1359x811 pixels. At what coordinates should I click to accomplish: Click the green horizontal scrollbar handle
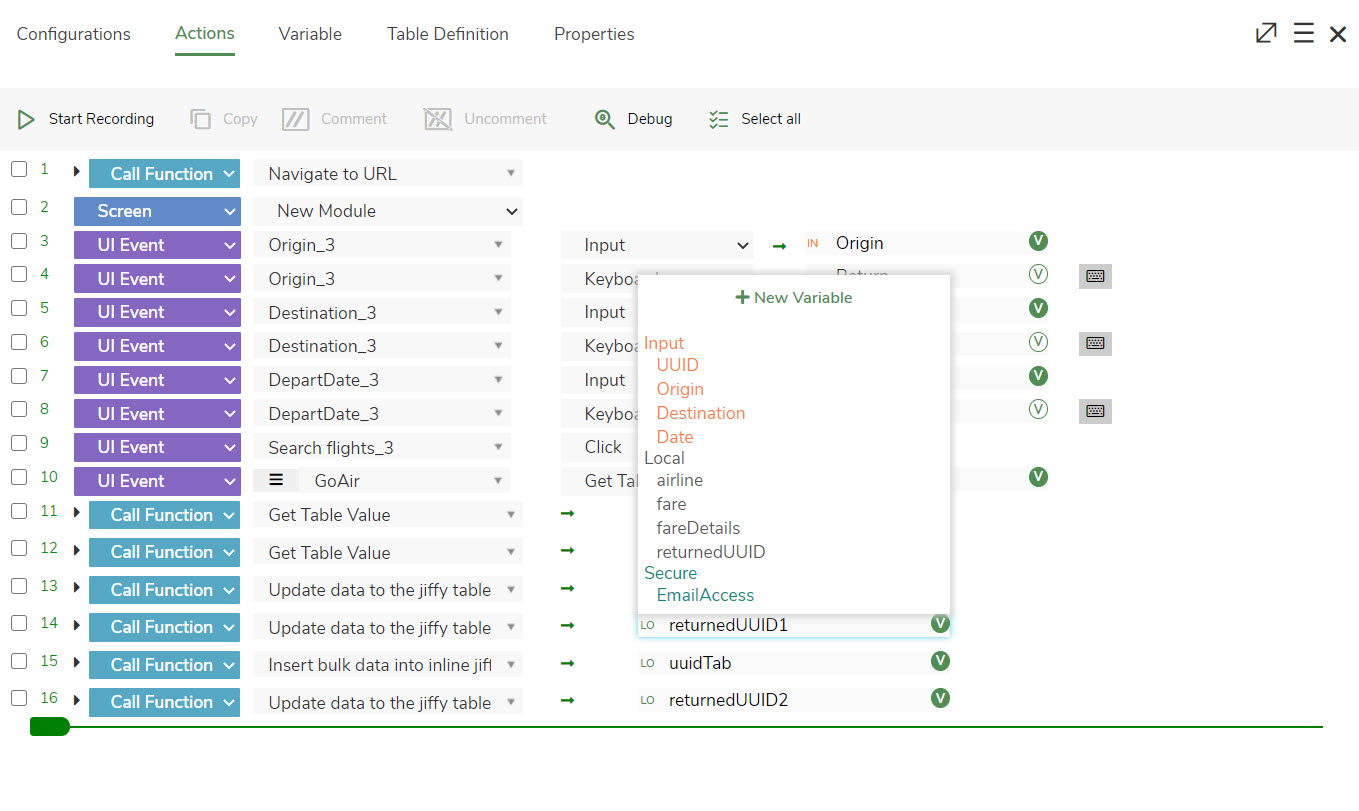(x=50, y=726)
